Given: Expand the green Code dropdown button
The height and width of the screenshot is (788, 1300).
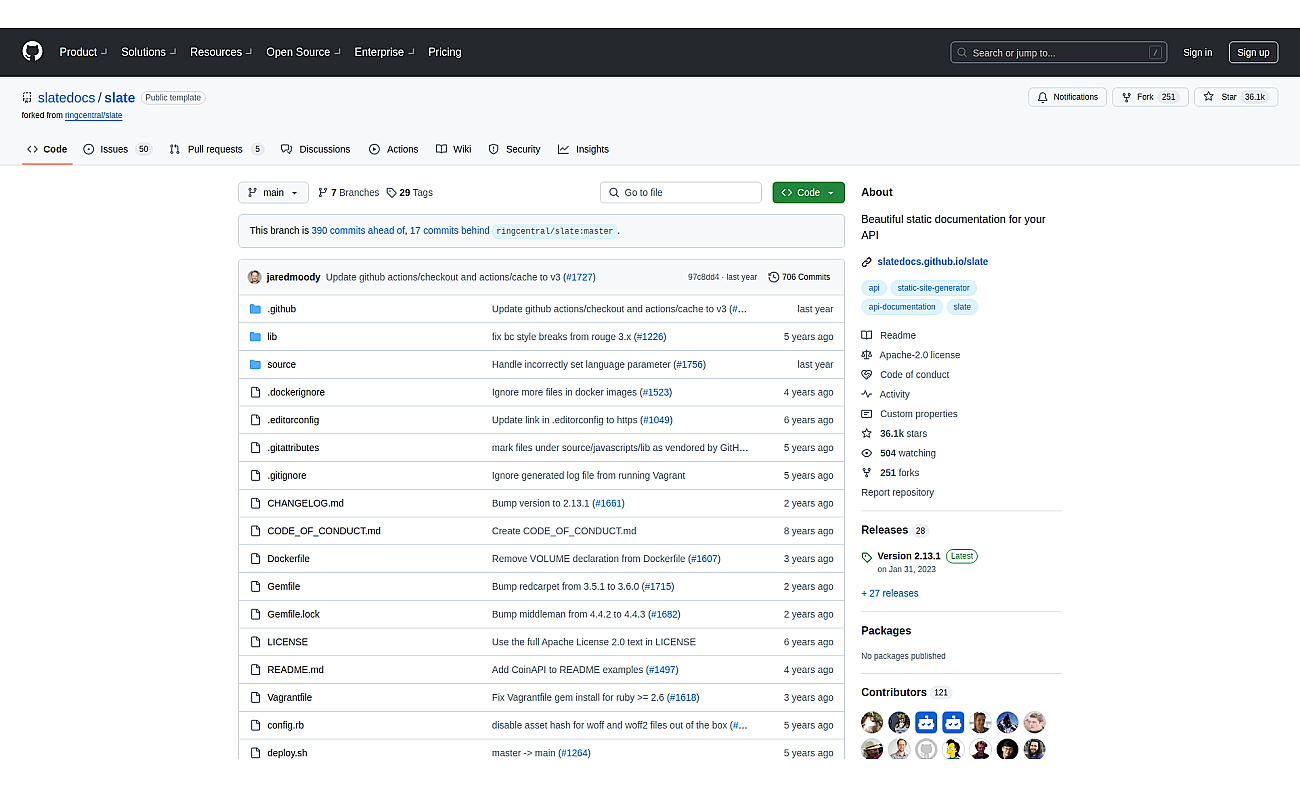Looking at the screenshot, I should [x=808, y=192].
